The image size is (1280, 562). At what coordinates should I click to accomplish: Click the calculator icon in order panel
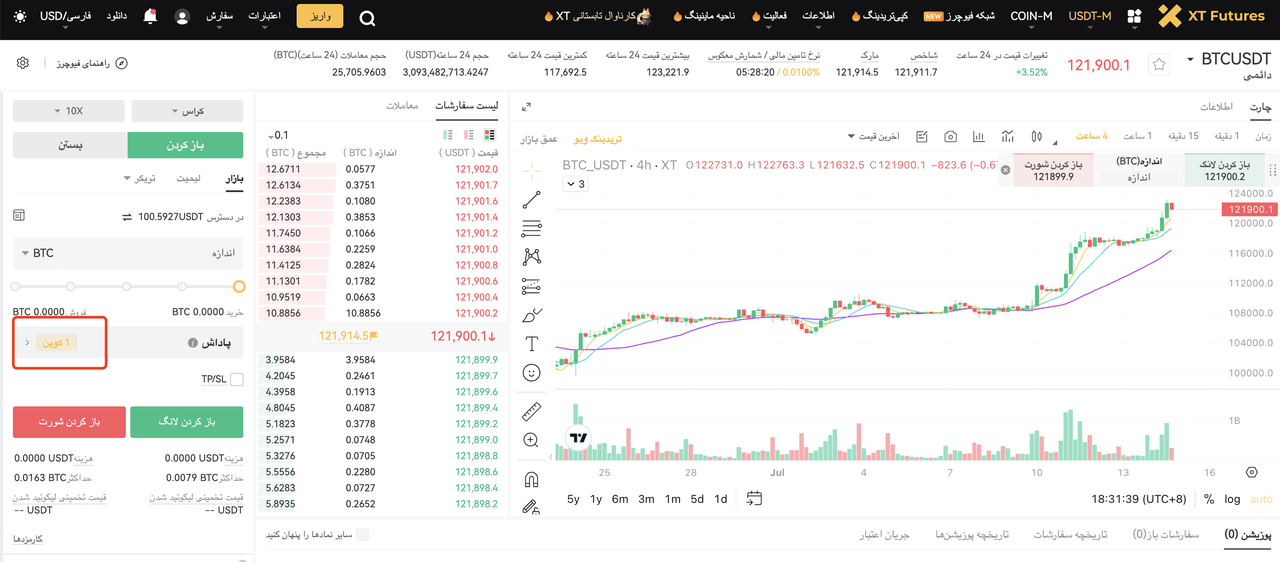(x=19, y=215)
